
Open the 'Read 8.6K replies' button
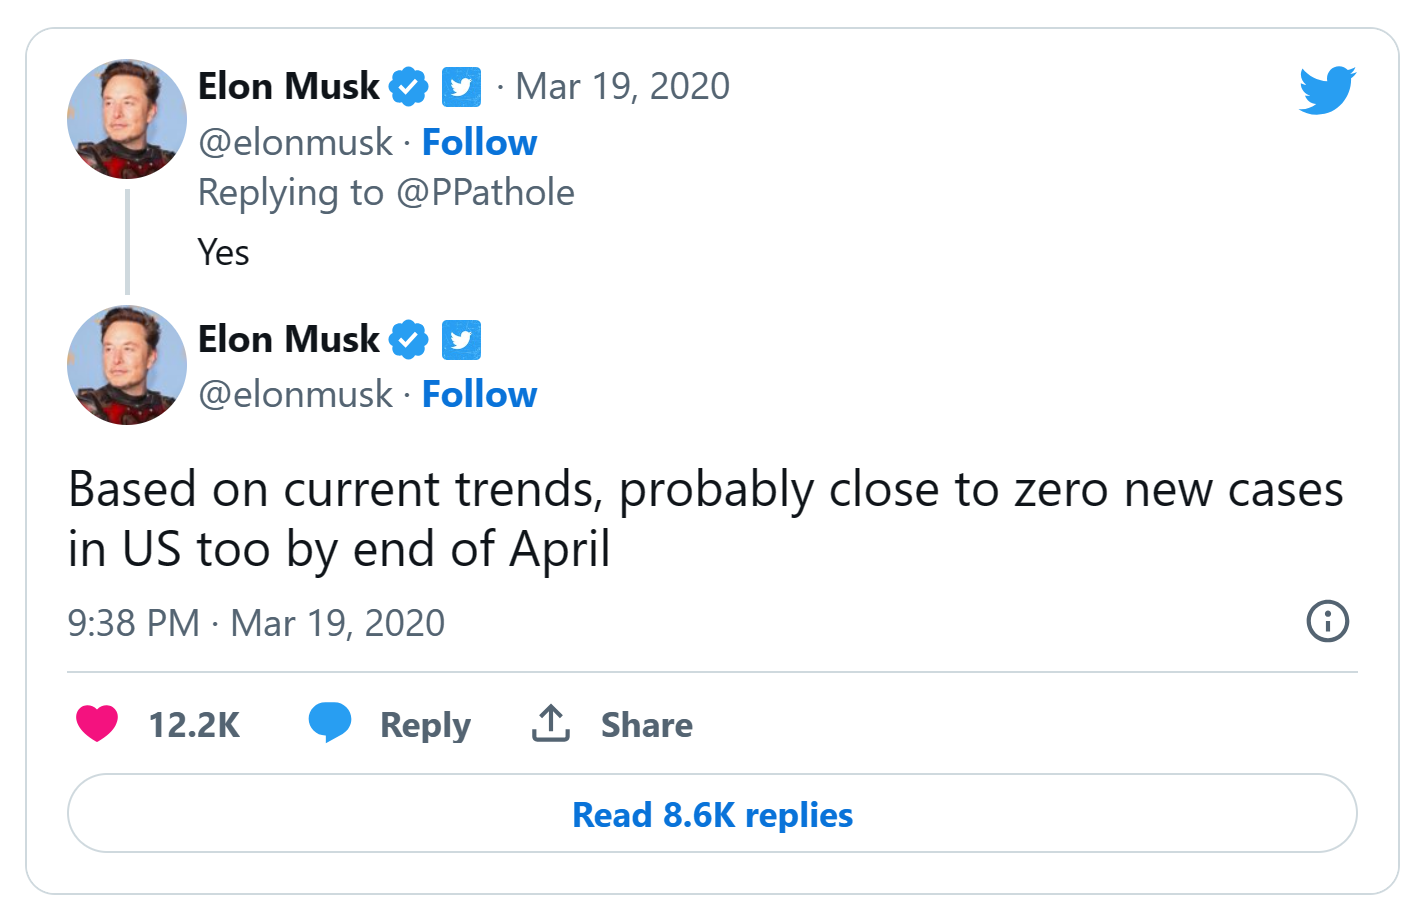coord(712,813)
